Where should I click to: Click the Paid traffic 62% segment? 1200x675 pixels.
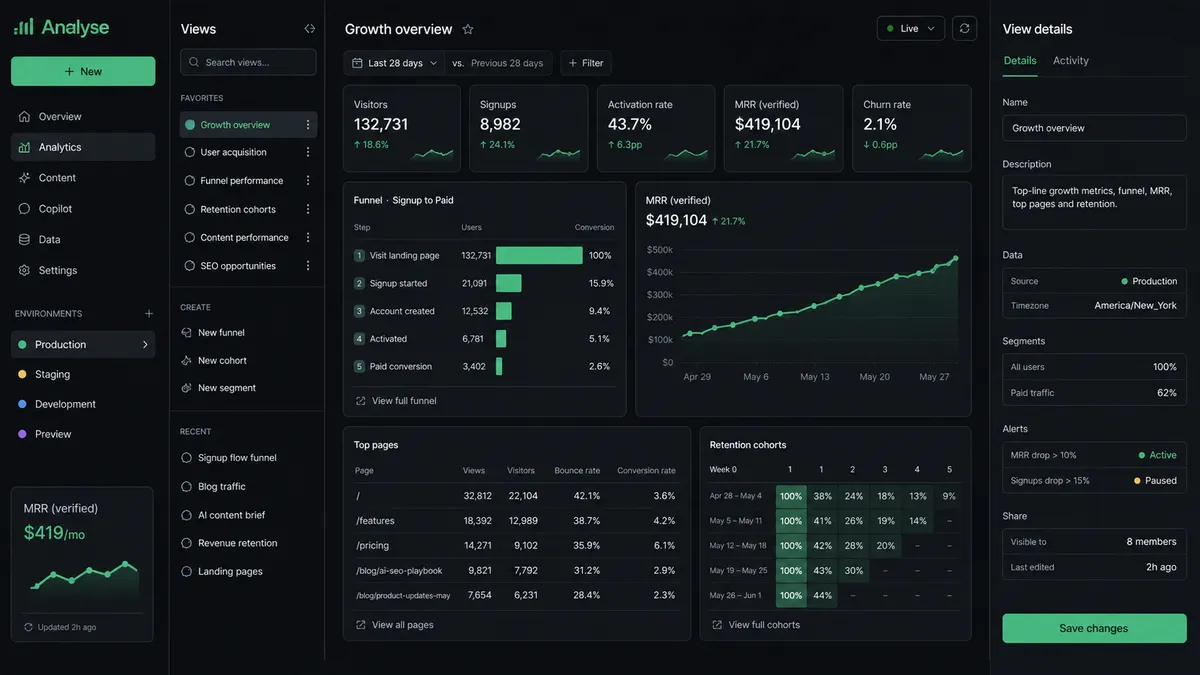pyautogui.click(x=1094, y=393)
